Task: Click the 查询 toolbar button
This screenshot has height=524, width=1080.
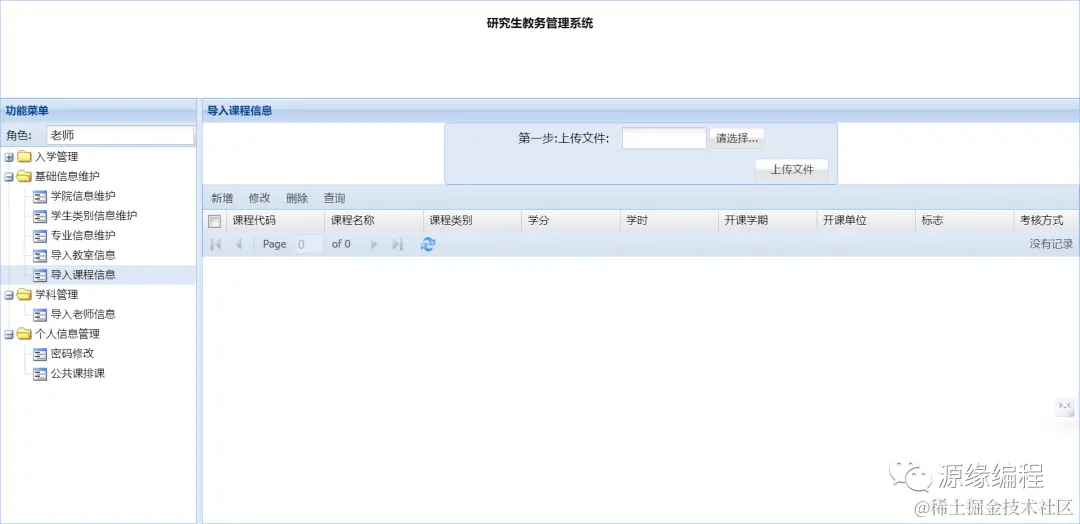Action: tap(335, 198)
